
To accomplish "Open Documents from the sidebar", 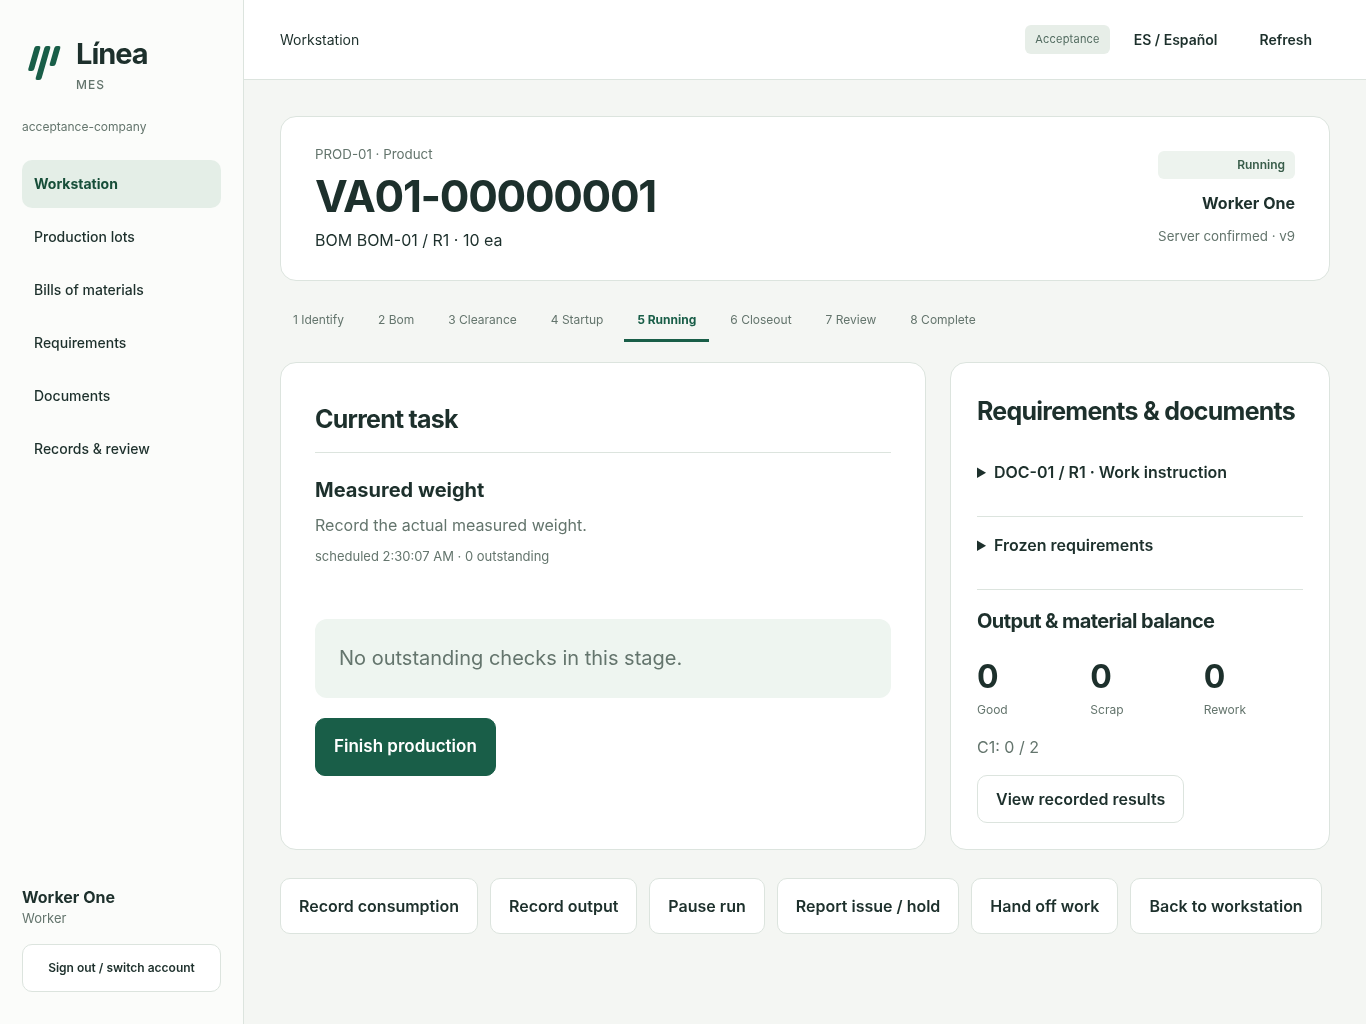I will pyautogui.click(x=121, y=396).
